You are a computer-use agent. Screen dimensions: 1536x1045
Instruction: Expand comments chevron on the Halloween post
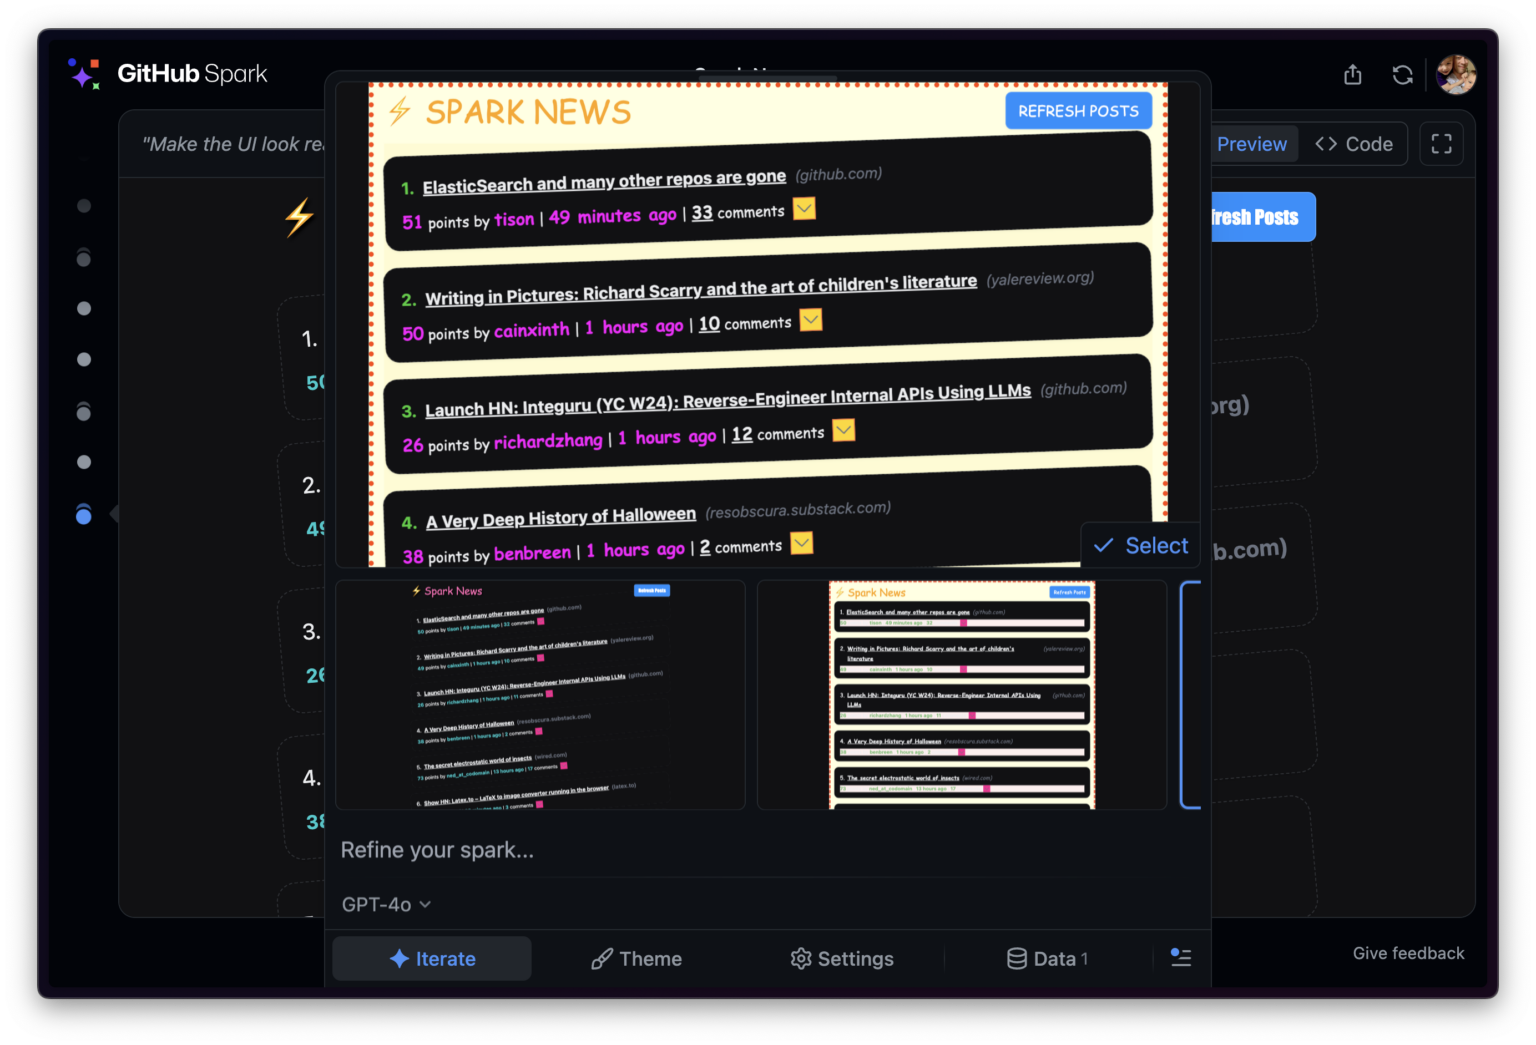801,542
